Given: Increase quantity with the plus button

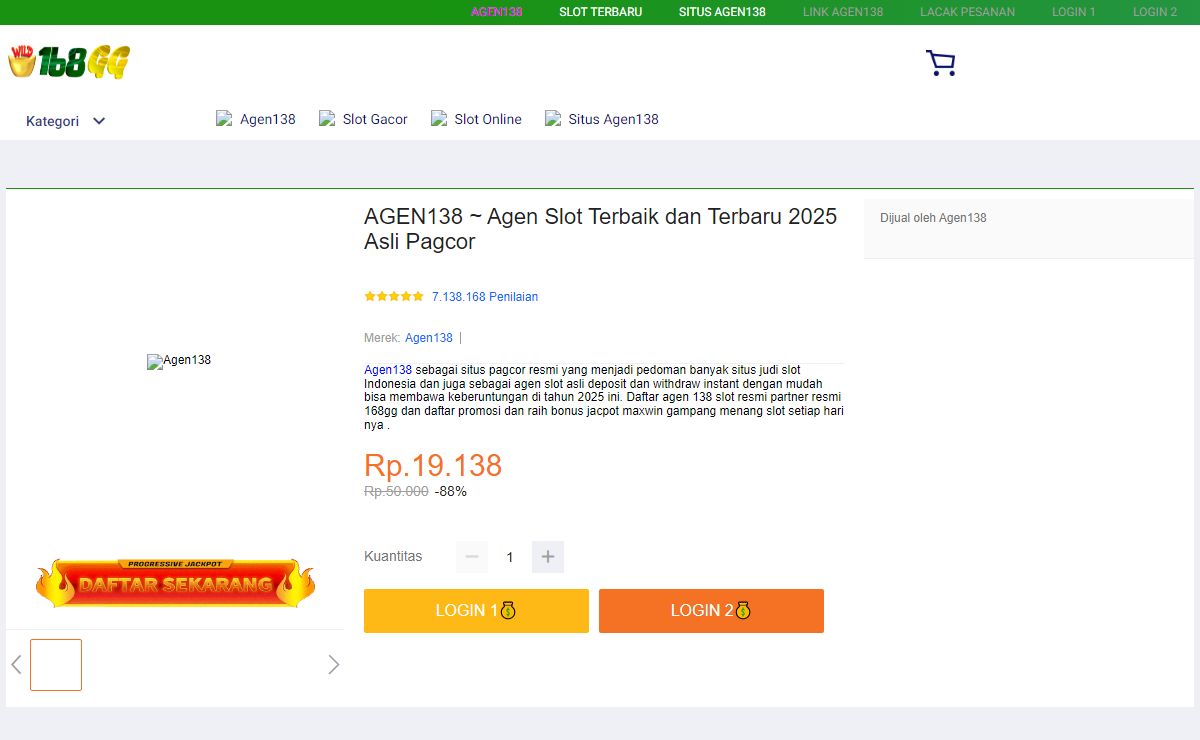Looking at the screenshot, I should click(548, 557).
